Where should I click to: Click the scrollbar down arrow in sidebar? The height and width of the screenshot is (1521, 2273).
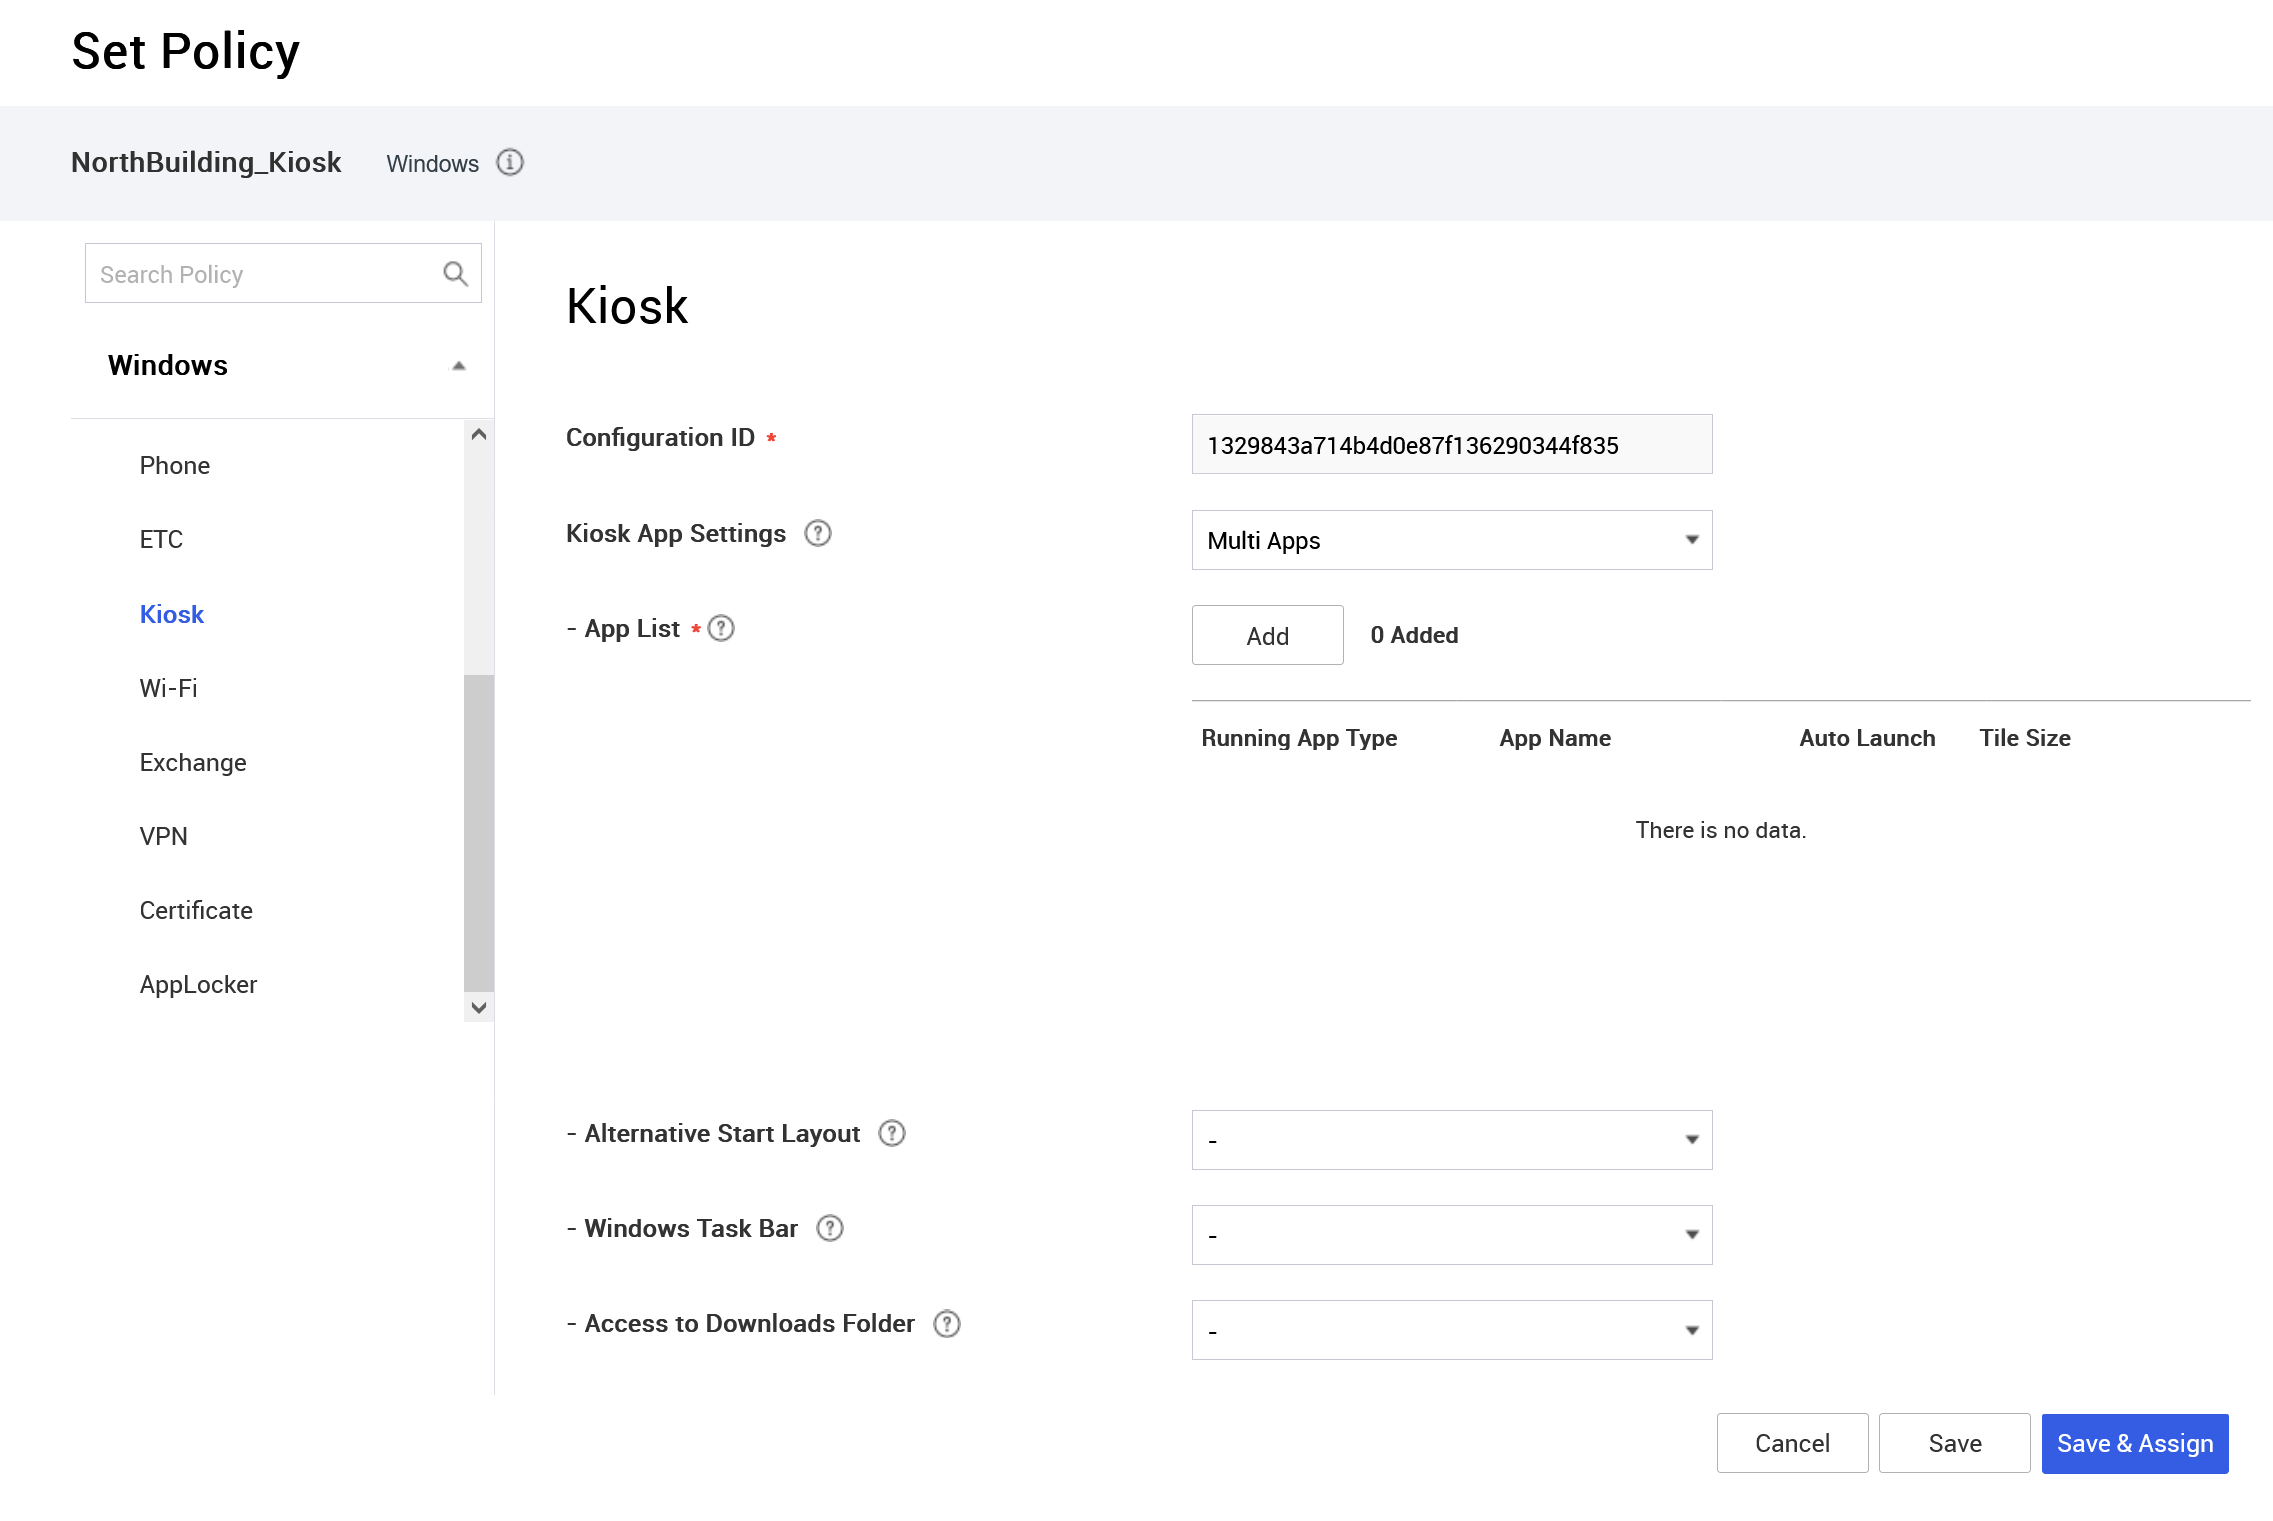pyautogui.click(x=478, y=1008)
